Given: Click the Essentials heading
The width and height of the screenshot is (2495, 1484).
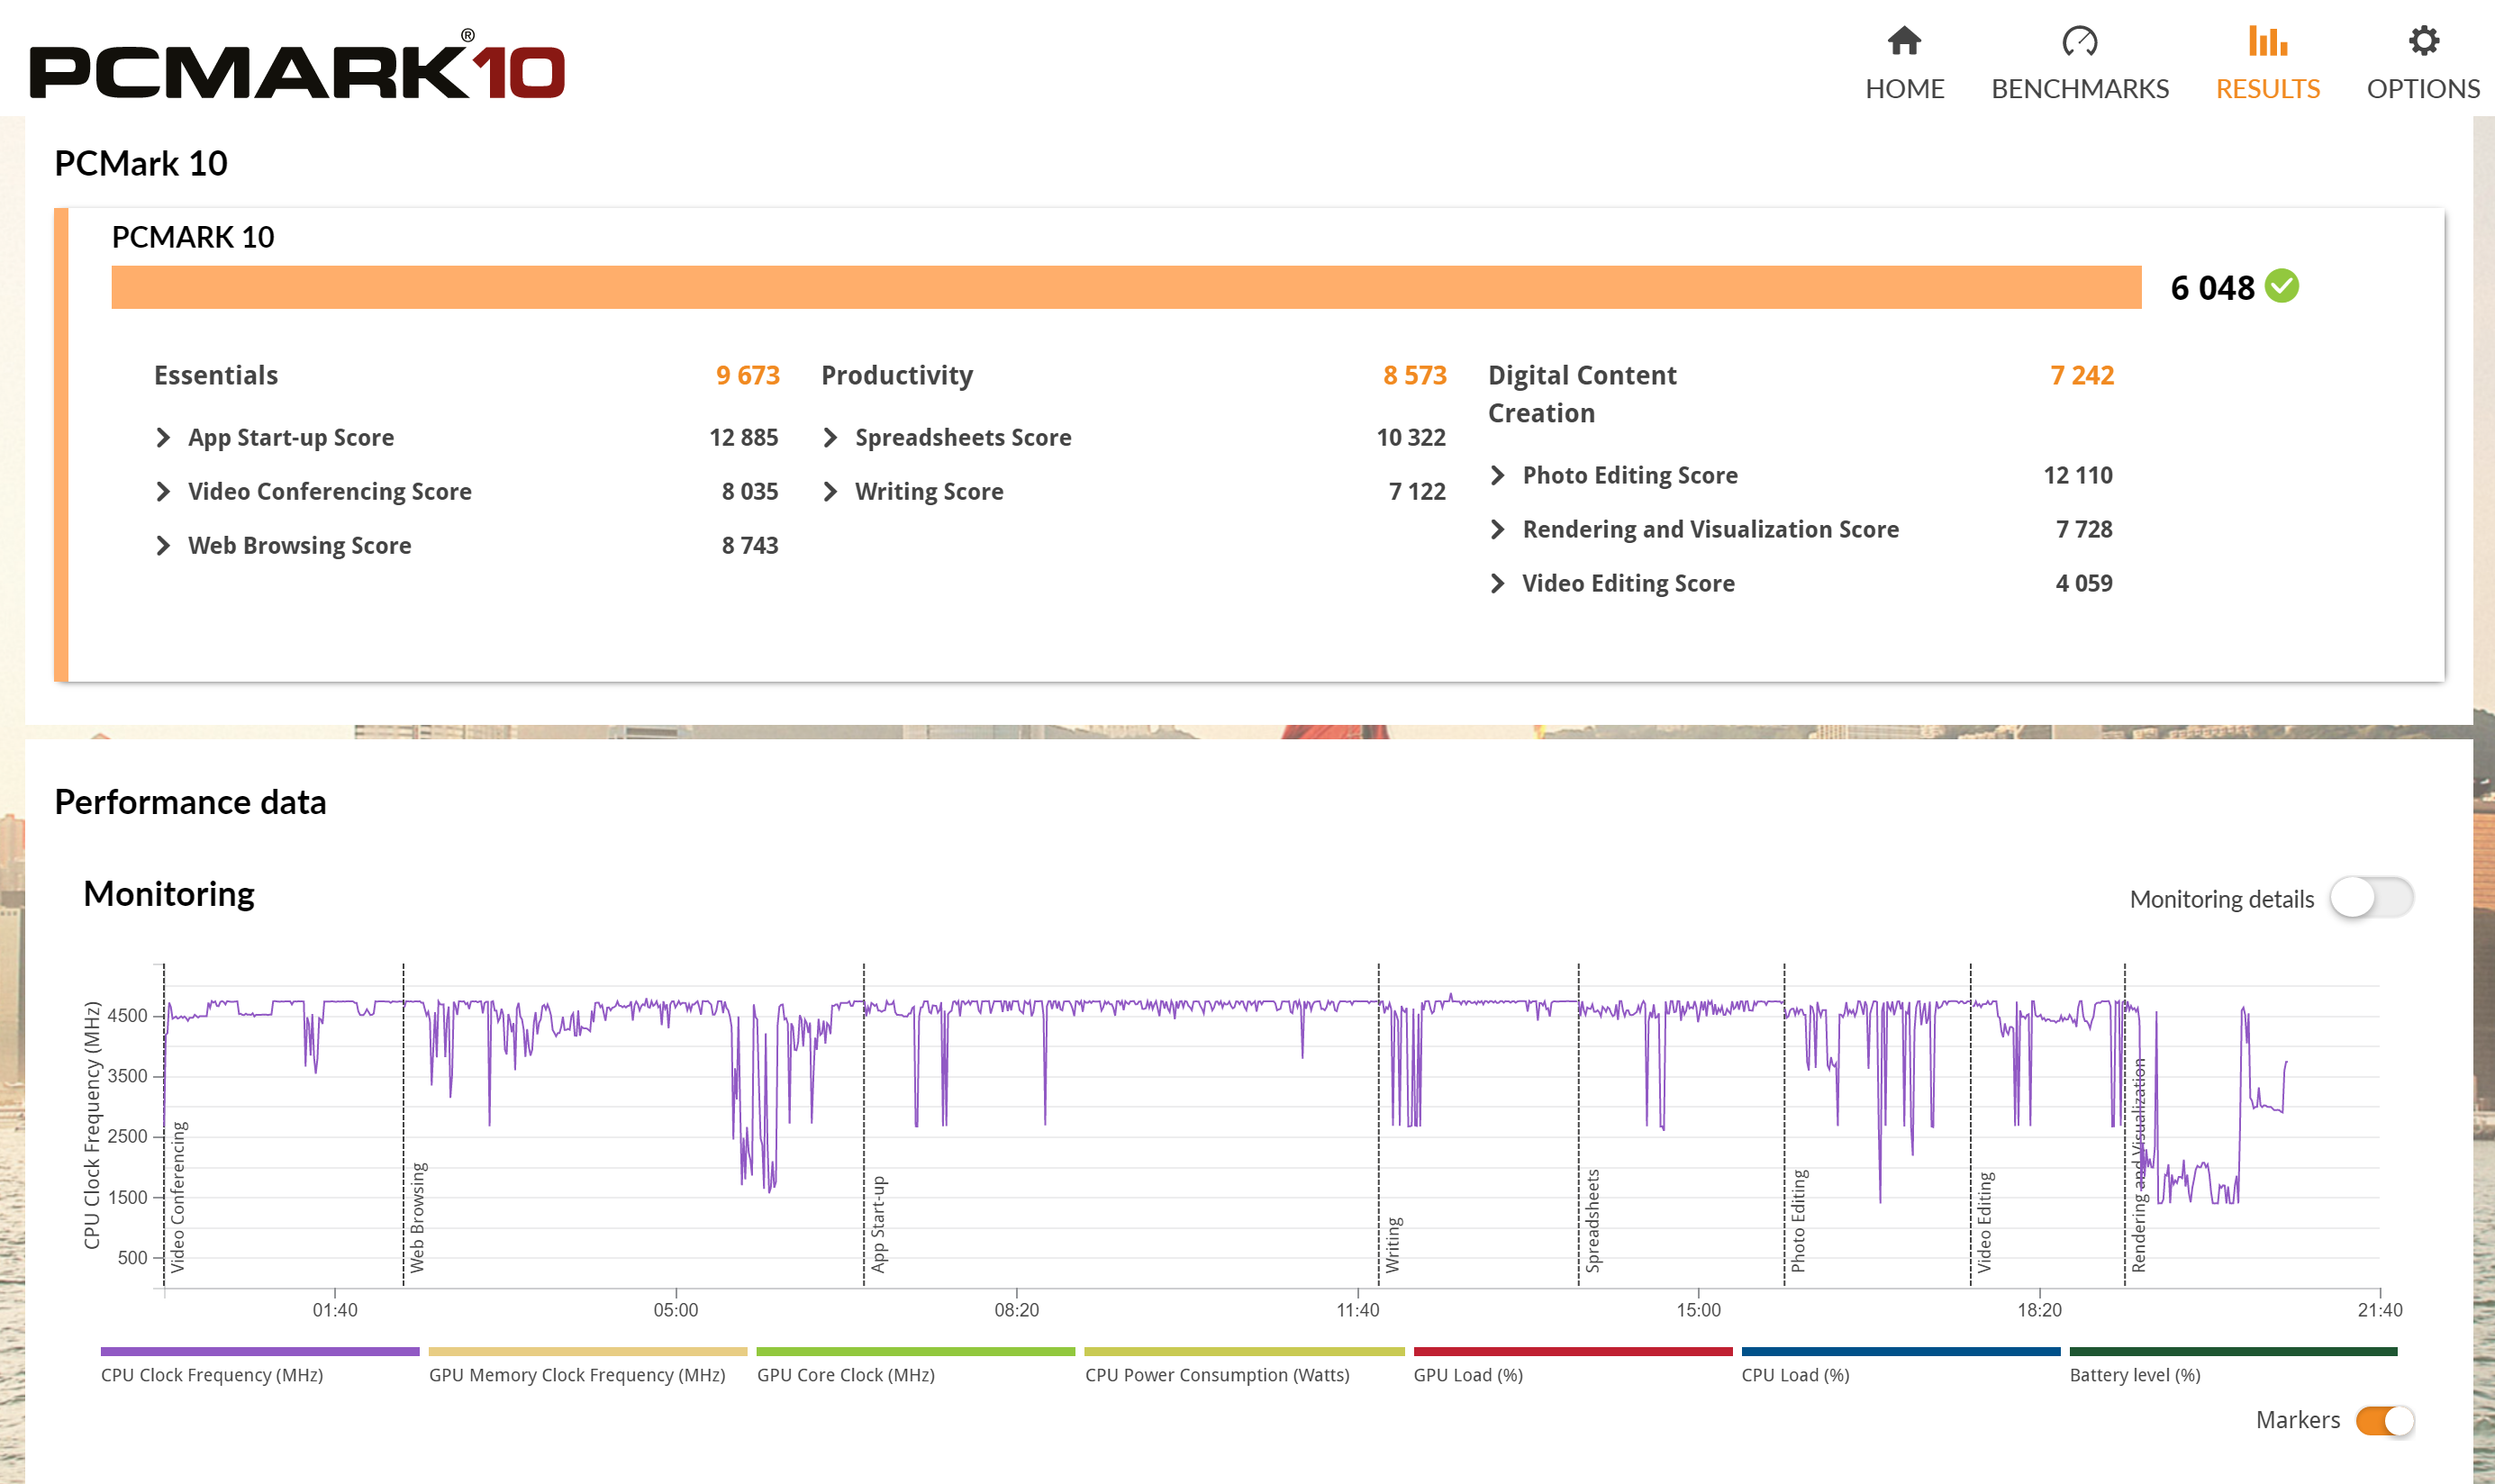Looking at the screenshot, I should click(216, 375).
